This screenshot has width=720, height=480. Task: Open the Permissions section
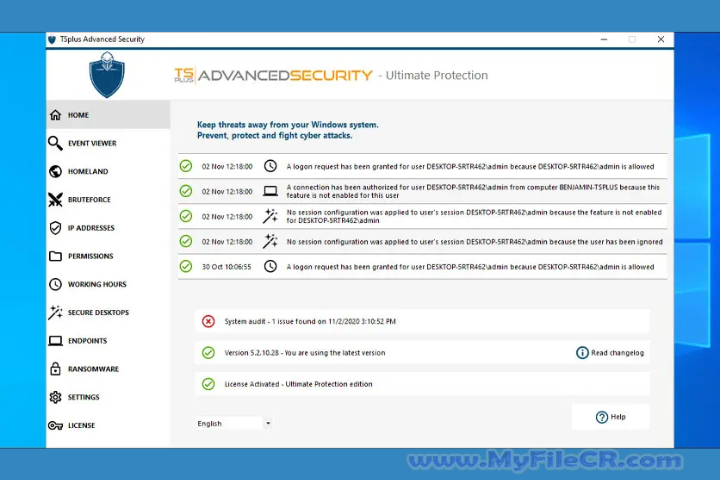point(108,256)
